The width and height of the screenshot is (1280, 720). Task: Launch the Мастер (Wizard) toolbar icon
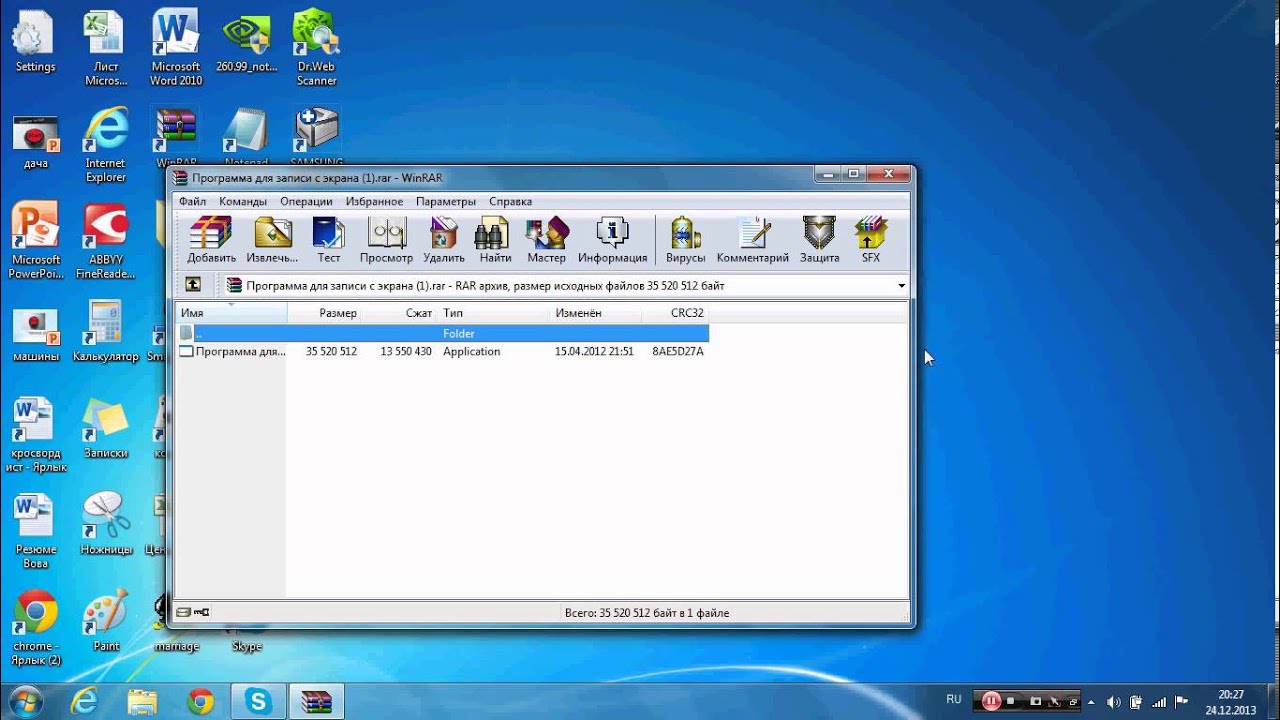coord(546,240)
